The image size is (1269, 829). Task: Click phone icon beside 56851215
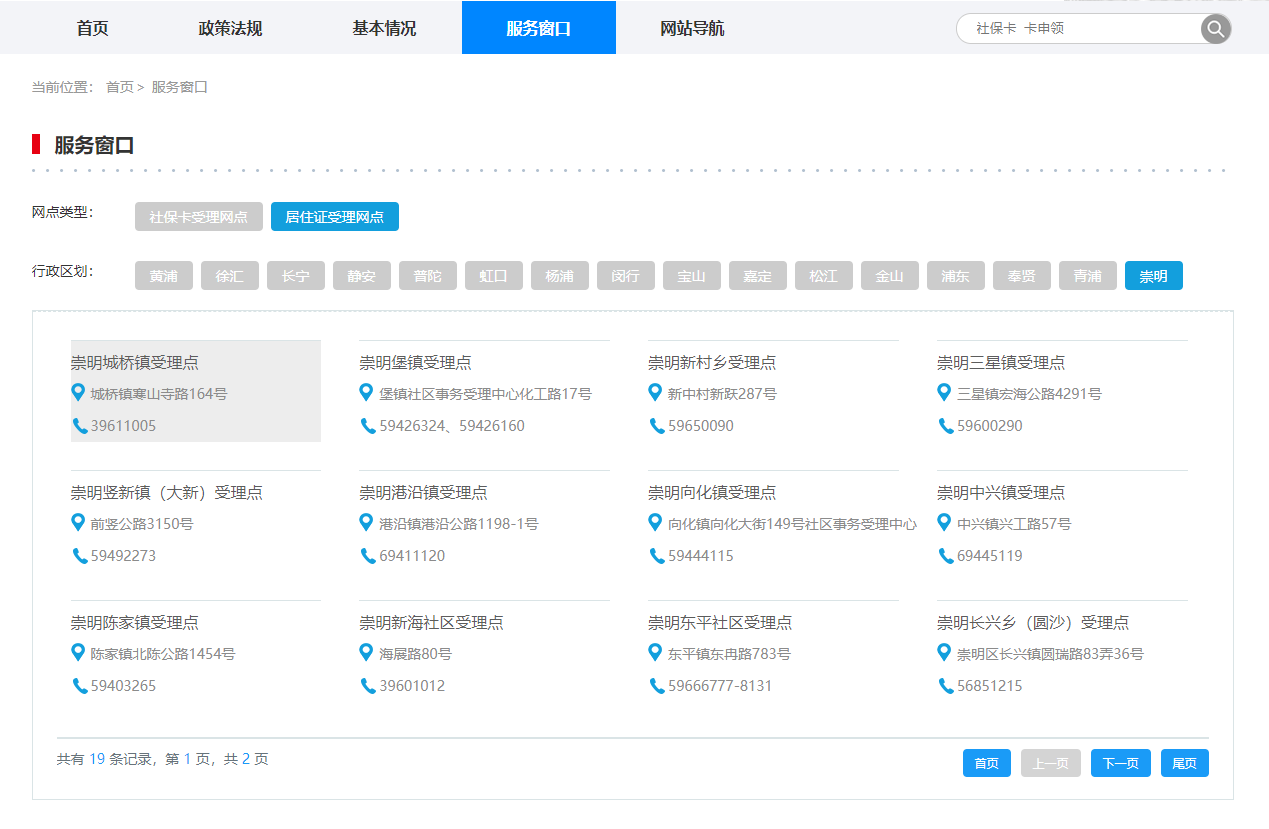click(945, 686)
